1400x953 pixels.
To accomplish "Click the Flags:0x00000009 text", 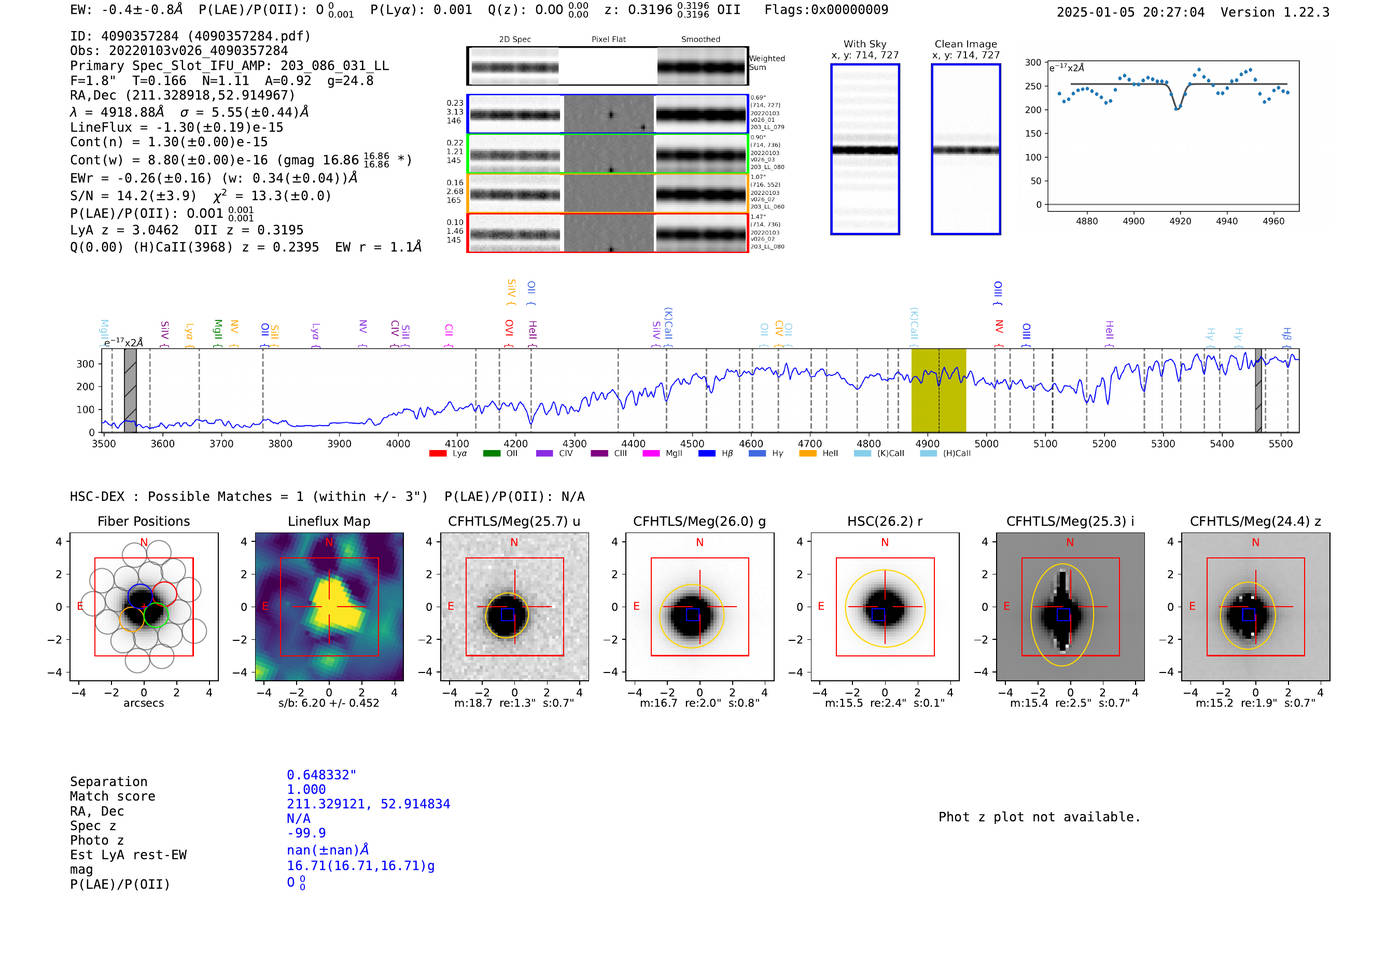I will click(825, 9).
